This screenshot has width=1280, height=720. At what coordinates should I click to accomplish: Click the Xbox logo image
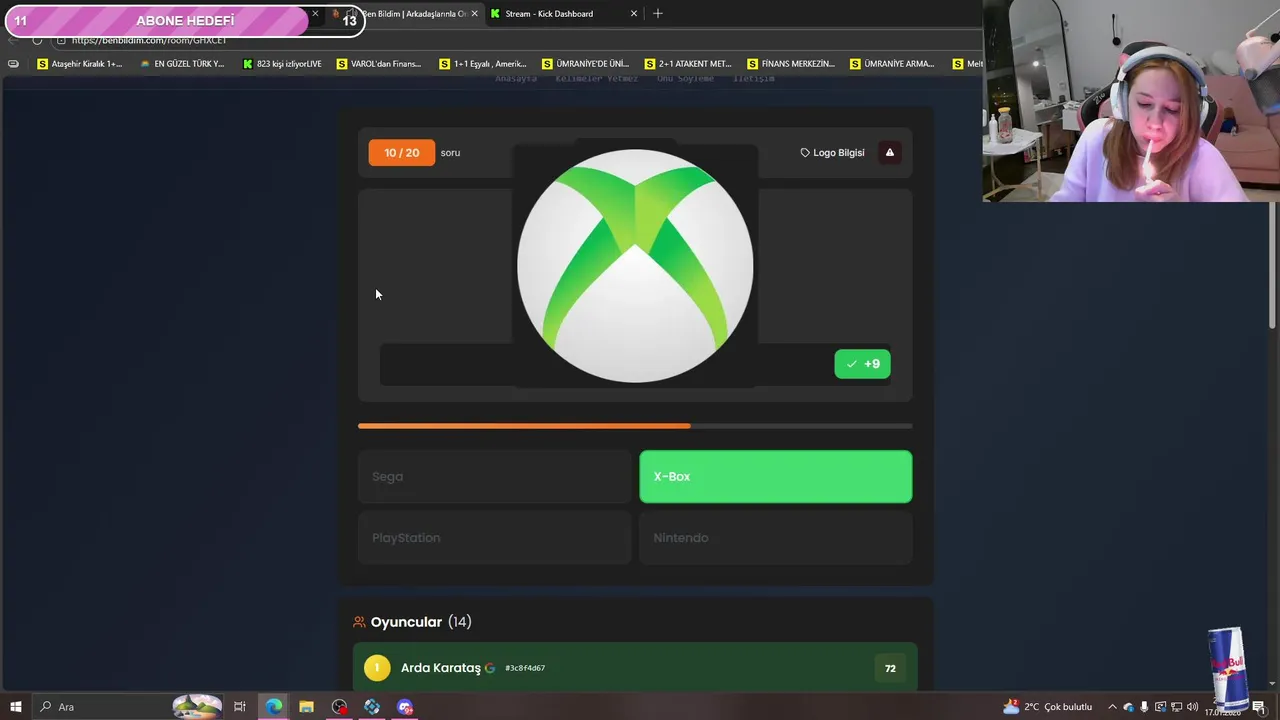[x=635, y=266]
